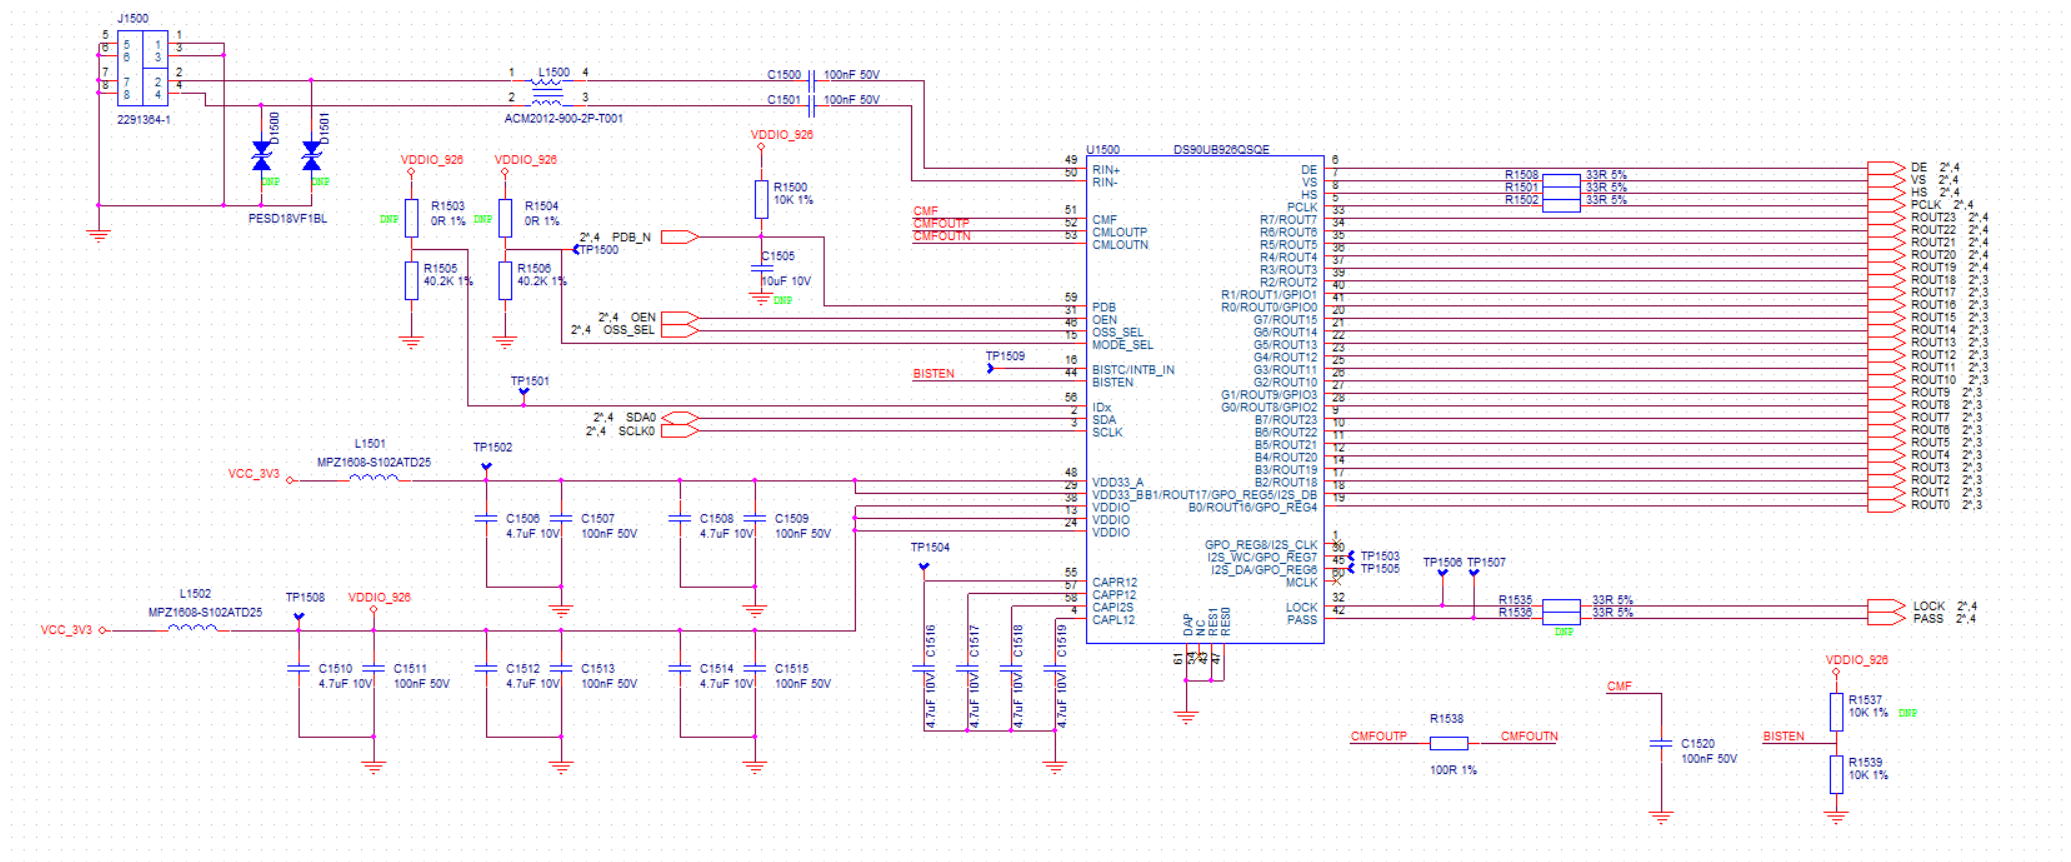Select resistor R1506 symbol

pyautogui.click(x=505, y=281)
